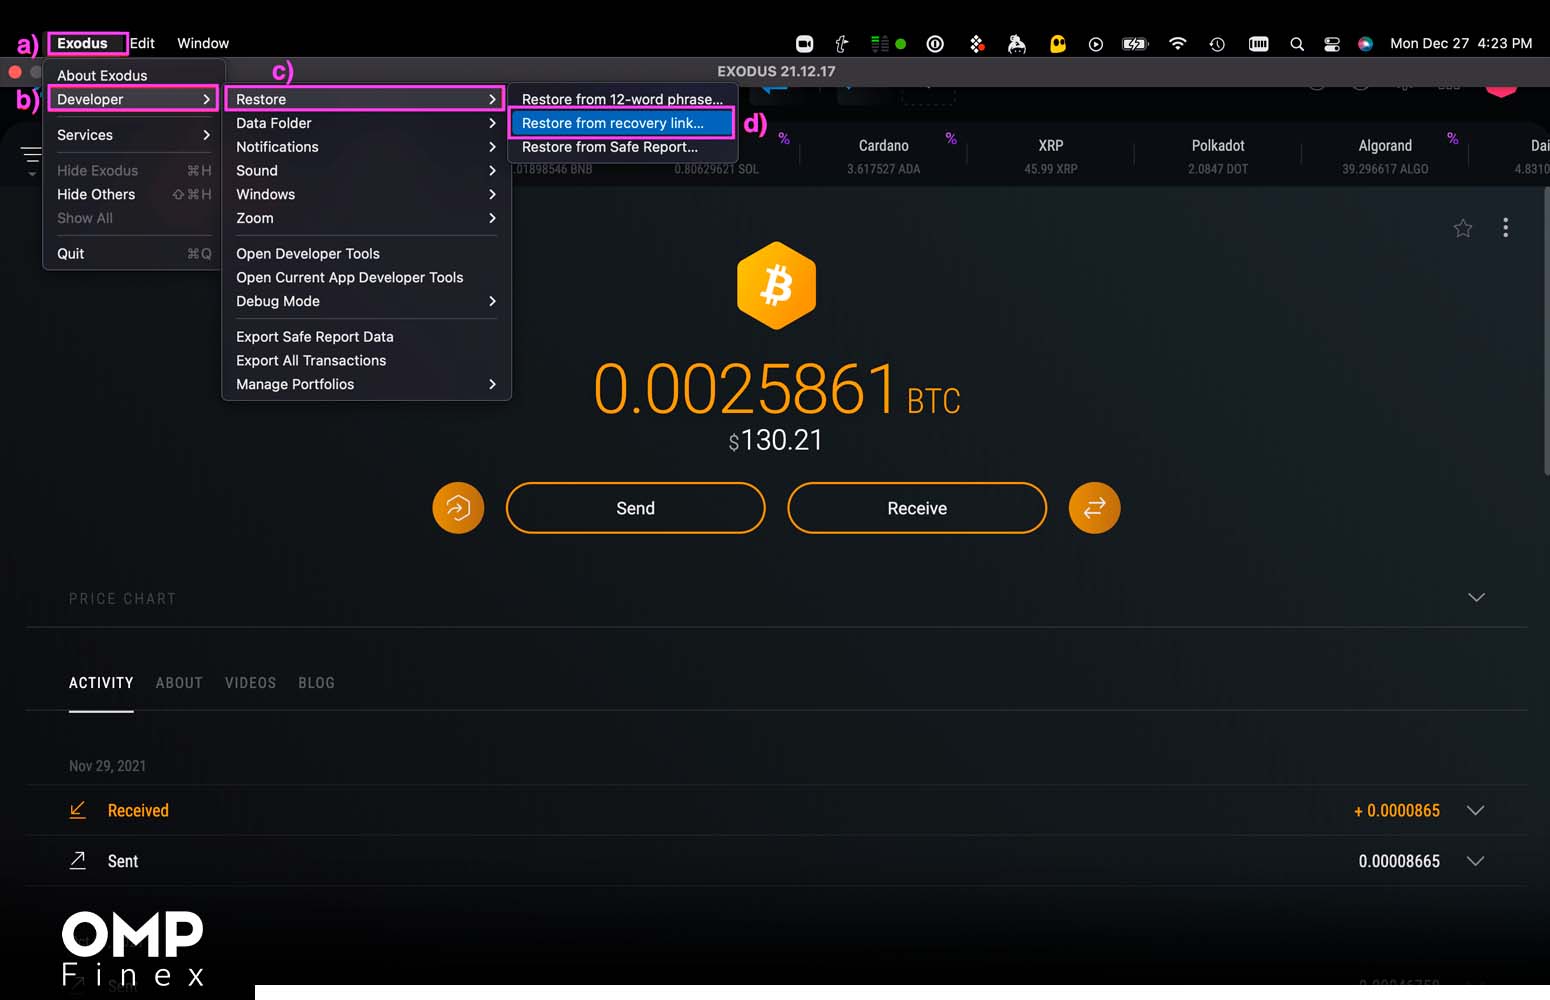Switch to the About tab

[x=179, y=683]
